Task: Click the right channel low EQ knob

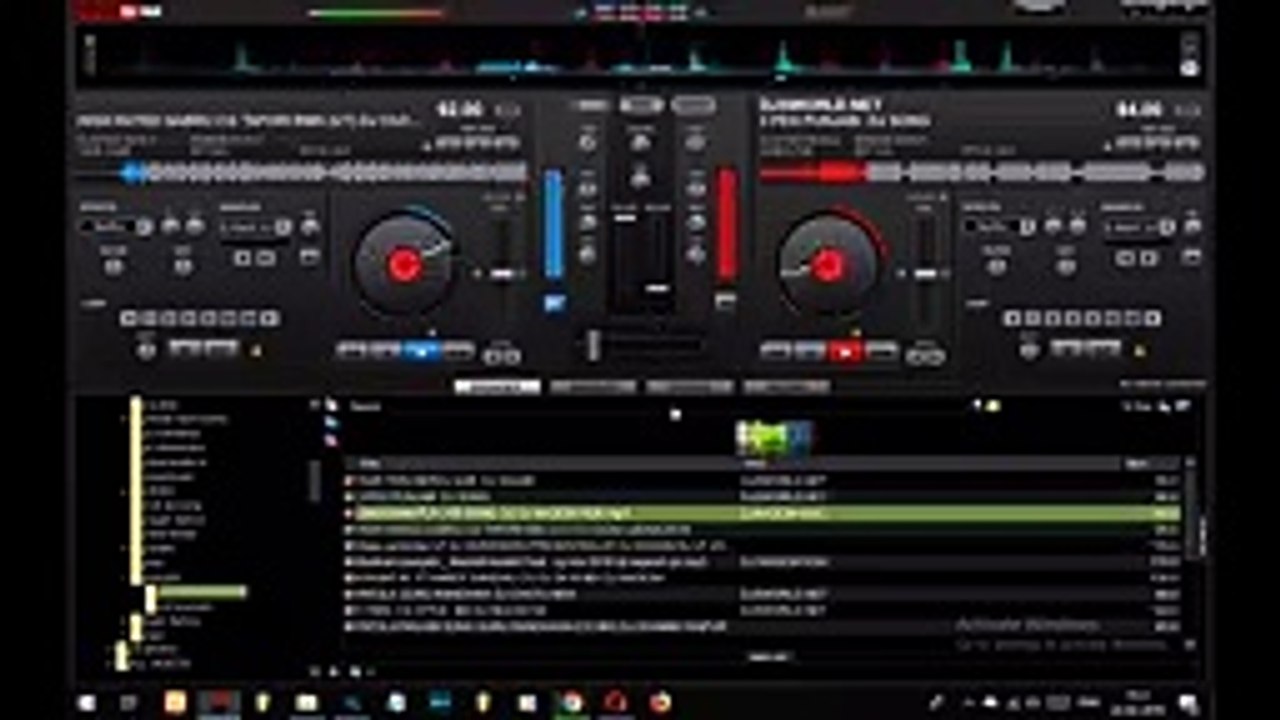Action: pyautogui.click(x=696, y=254)
